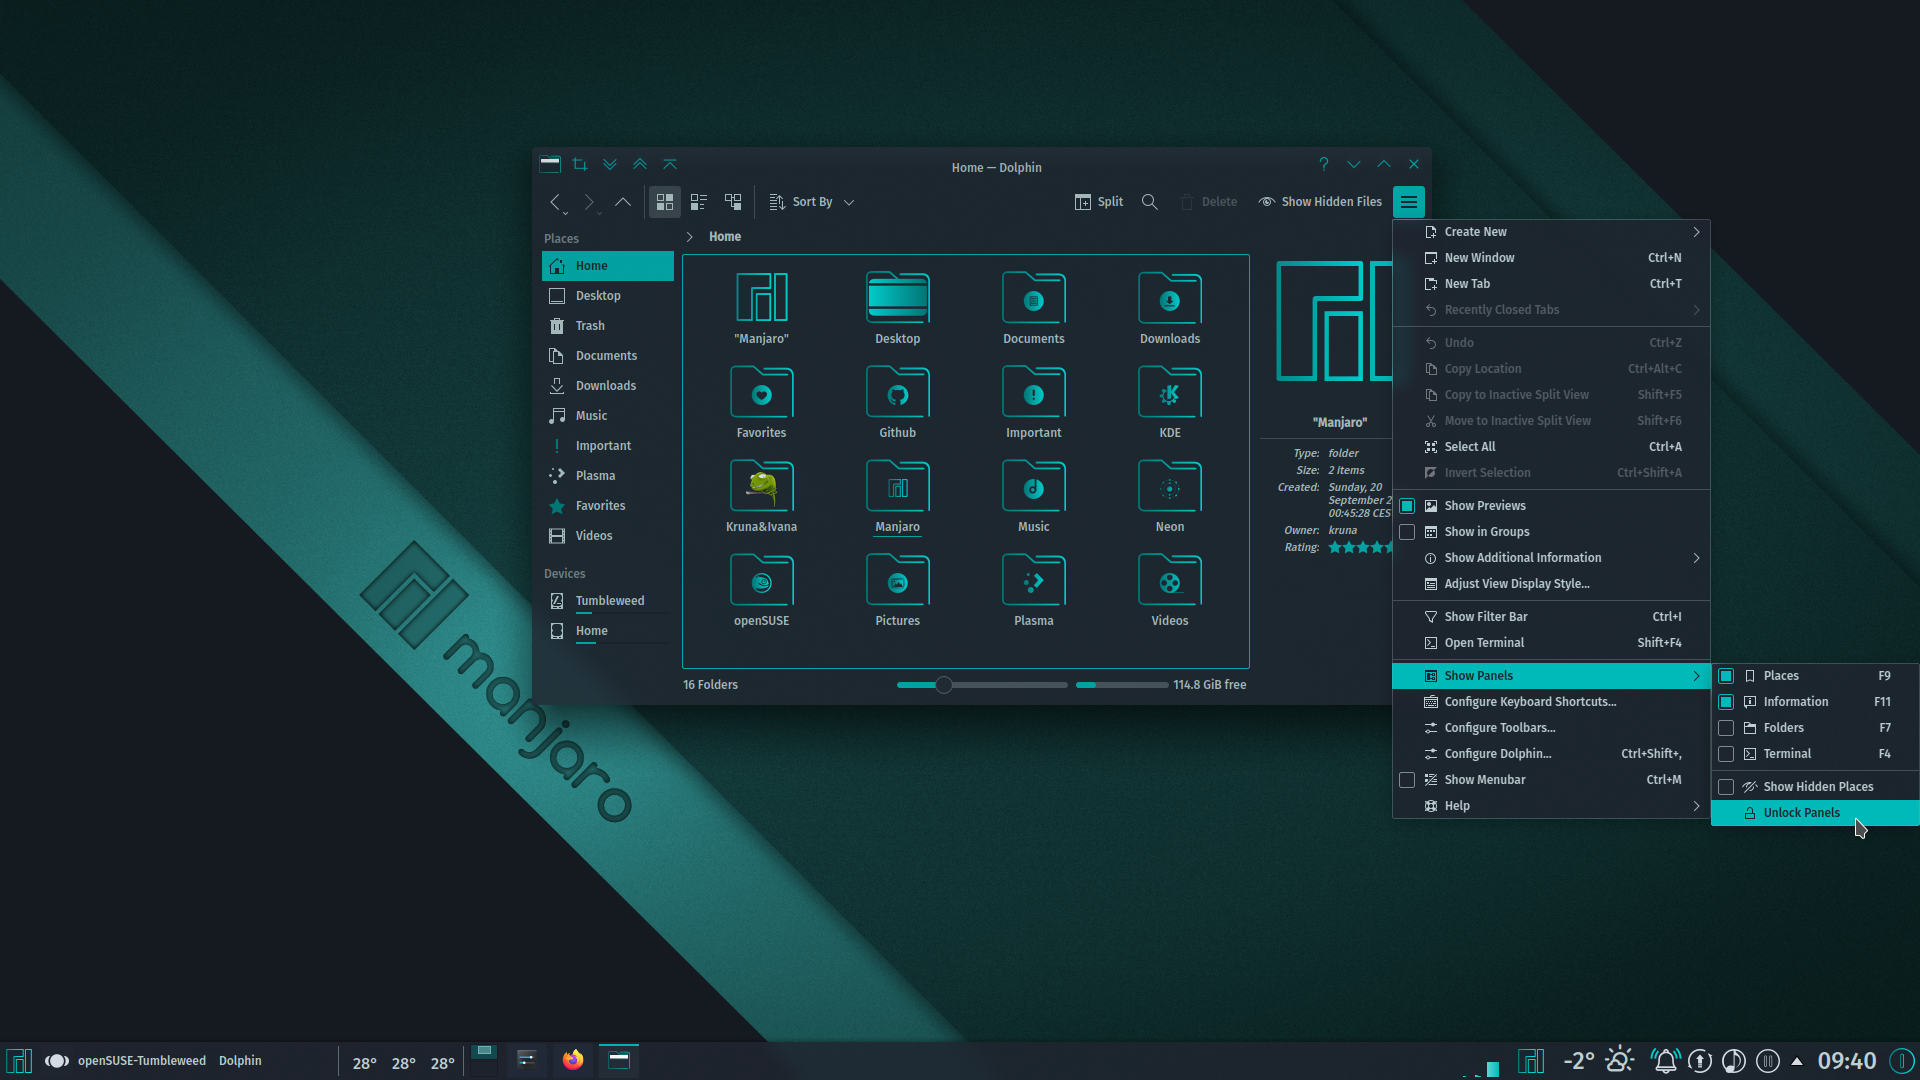
Task: Open Terminal from the menu
Action: click(x=1551, y=643)
